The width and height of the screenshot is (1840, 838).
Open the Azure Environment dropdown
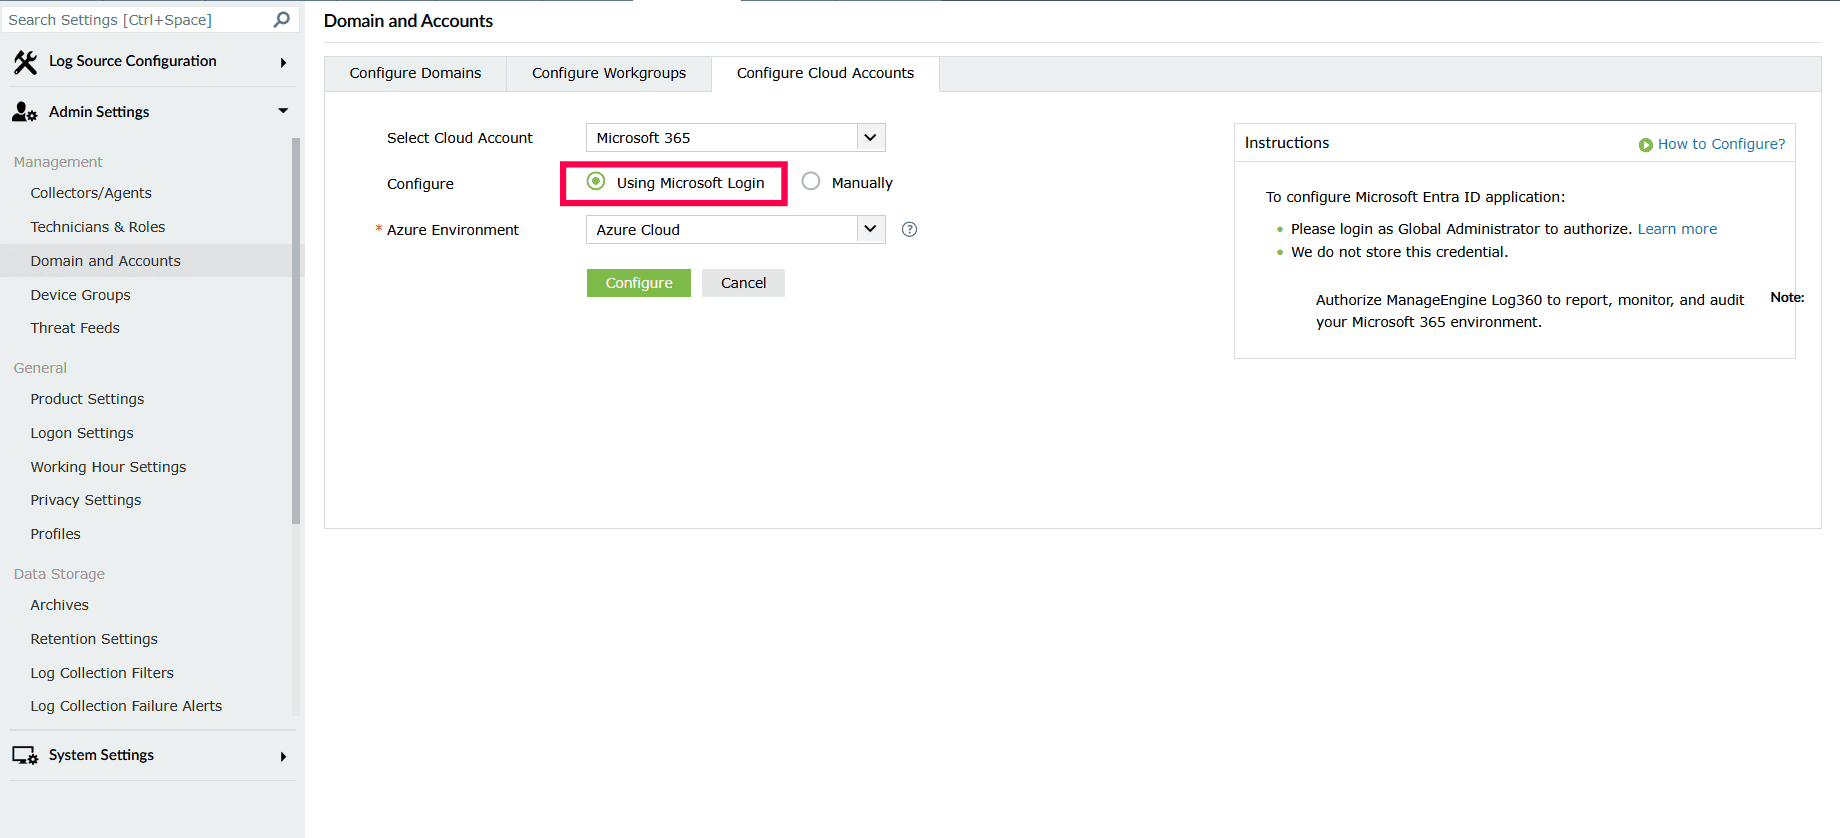(x=735, y=230)
